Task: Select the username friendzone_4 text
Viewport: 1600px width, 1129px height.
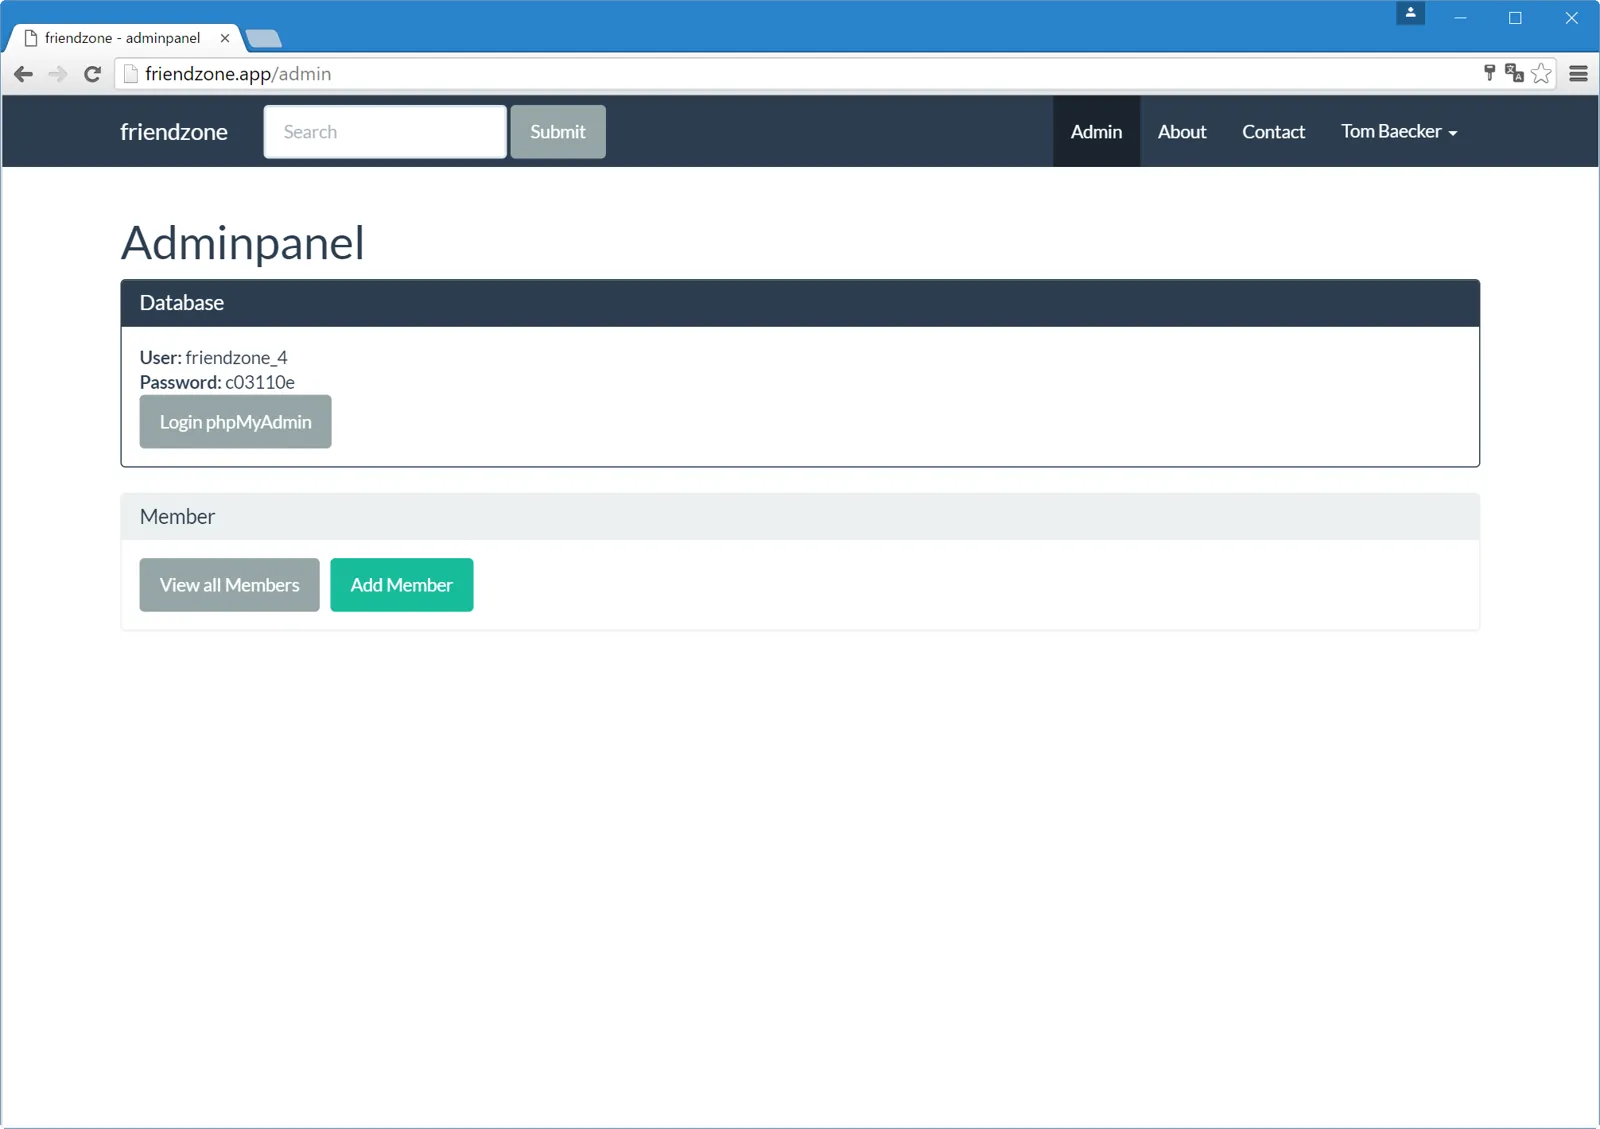Action: [x=236, y=358]
